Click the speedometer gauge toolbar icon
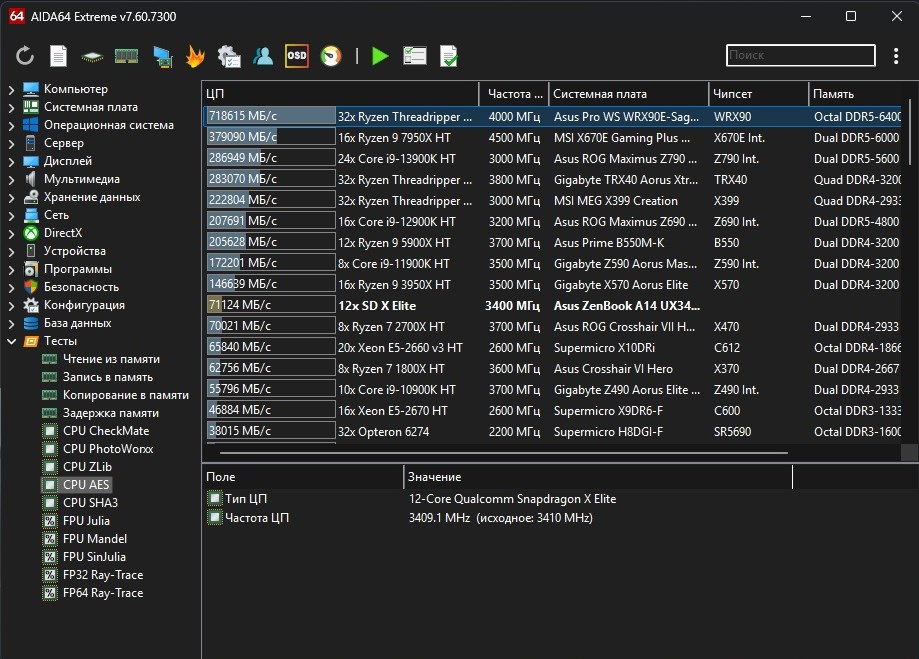919x659 pixels. tap(331, 56)
